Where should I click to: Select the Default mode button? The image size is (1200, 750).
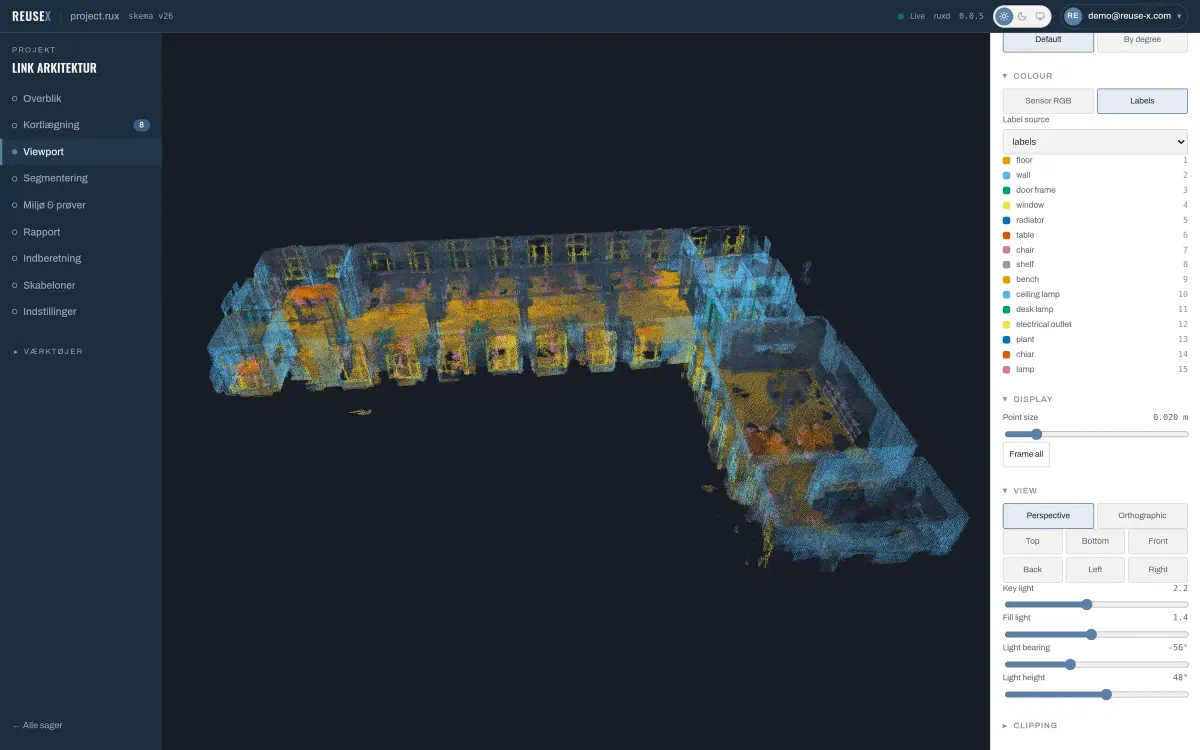point(1048,40)
